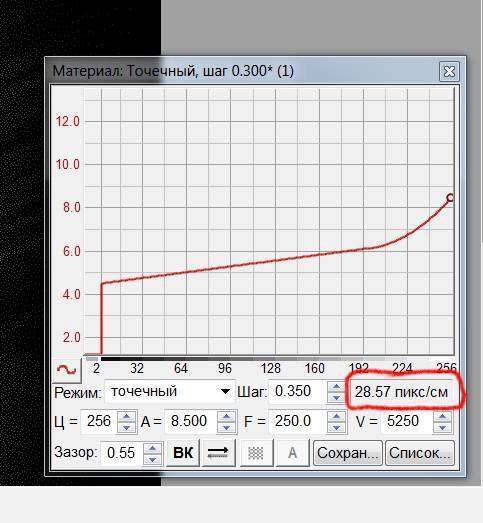
Task: Click the grayscale gradient bar under graph
Action: (x=270, y=359)
